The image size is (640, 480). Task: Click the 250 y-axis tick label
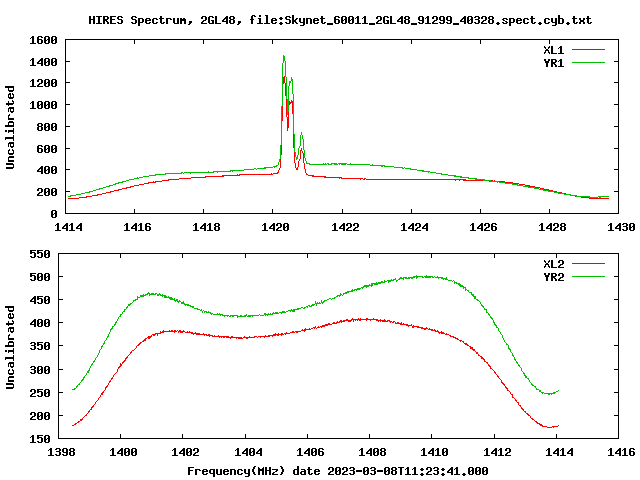40,393
